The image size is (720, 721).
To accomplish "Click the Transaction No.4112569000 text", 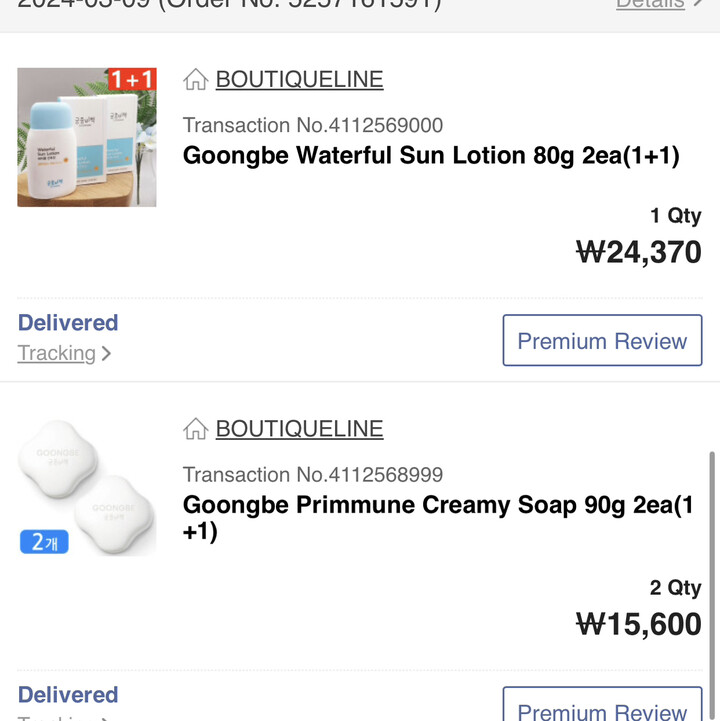I will 313,125.
